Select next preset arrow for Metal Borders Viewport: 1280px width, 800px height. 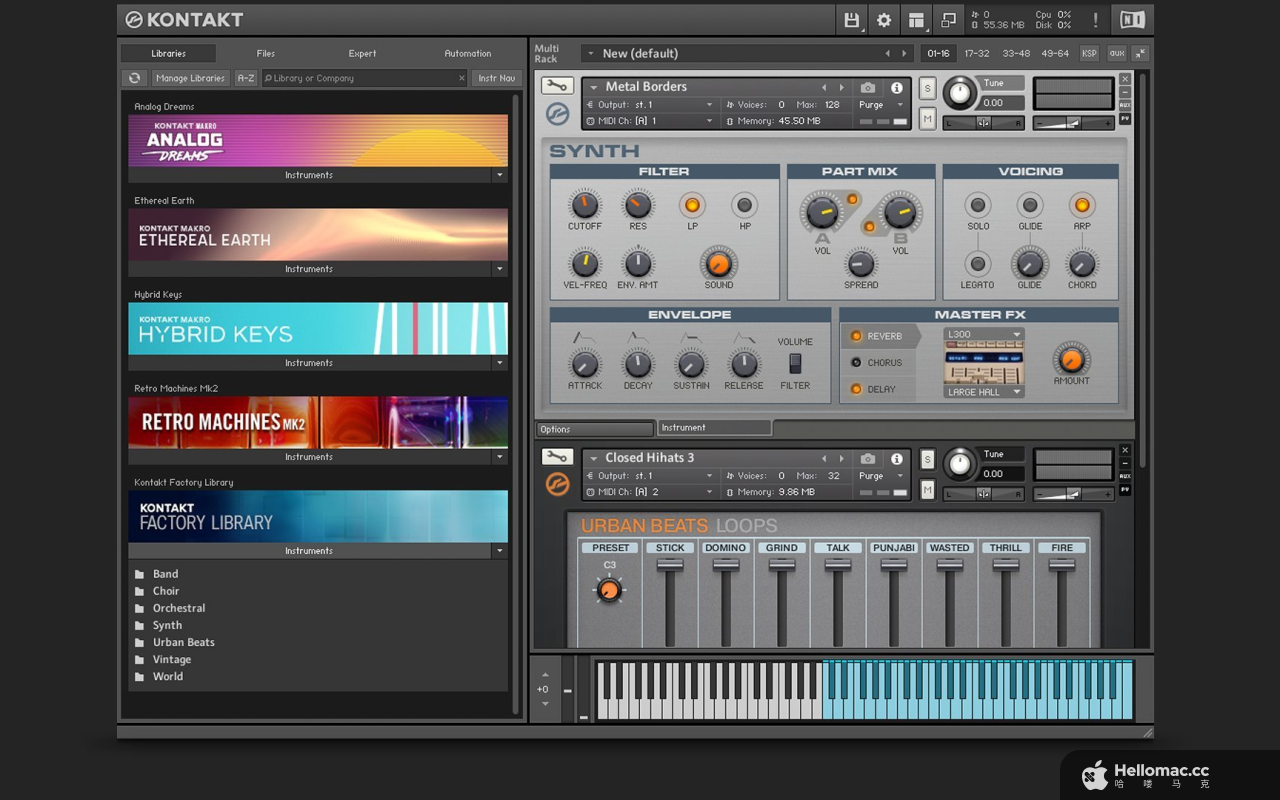pos(841,87)
